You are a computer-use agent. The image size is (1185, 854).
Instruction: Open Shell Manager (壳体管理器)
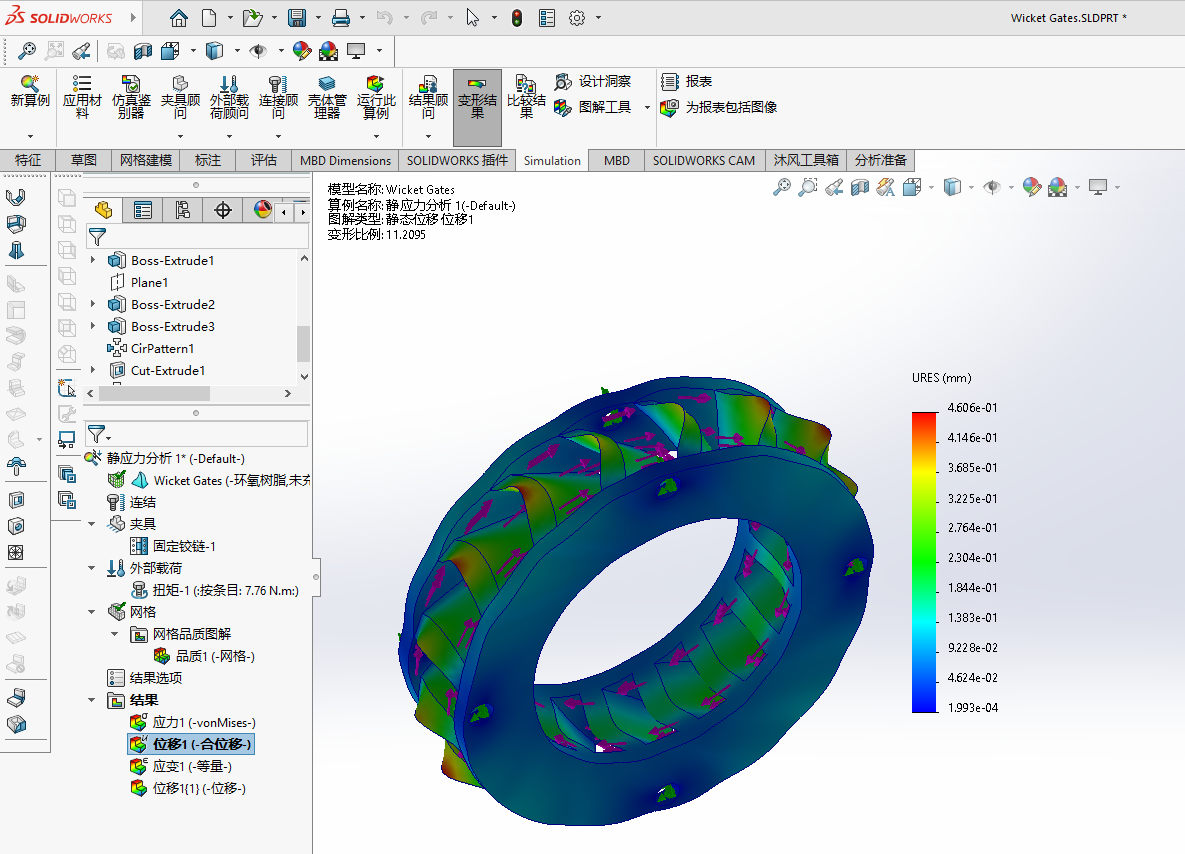tap(327, 99)
